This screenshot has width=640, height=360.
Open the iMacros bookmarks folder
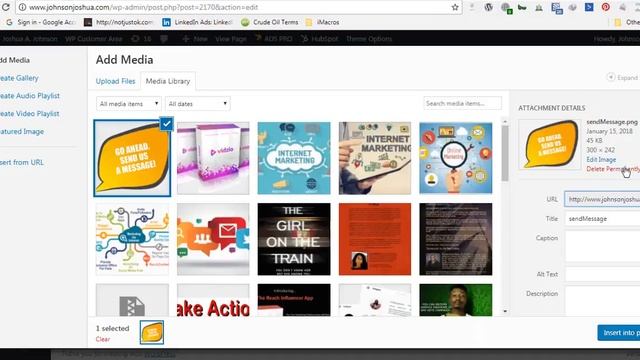[x=322, y=22]
